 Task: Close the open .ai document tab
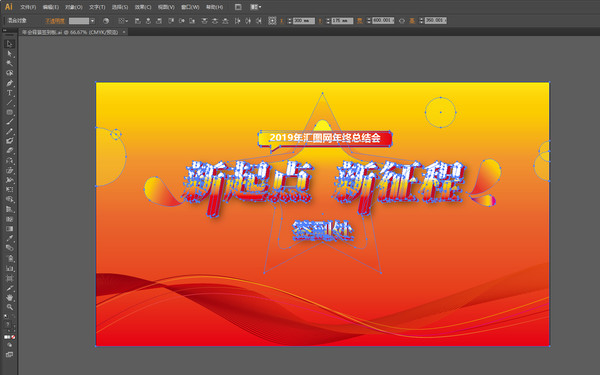pos(124,32)
